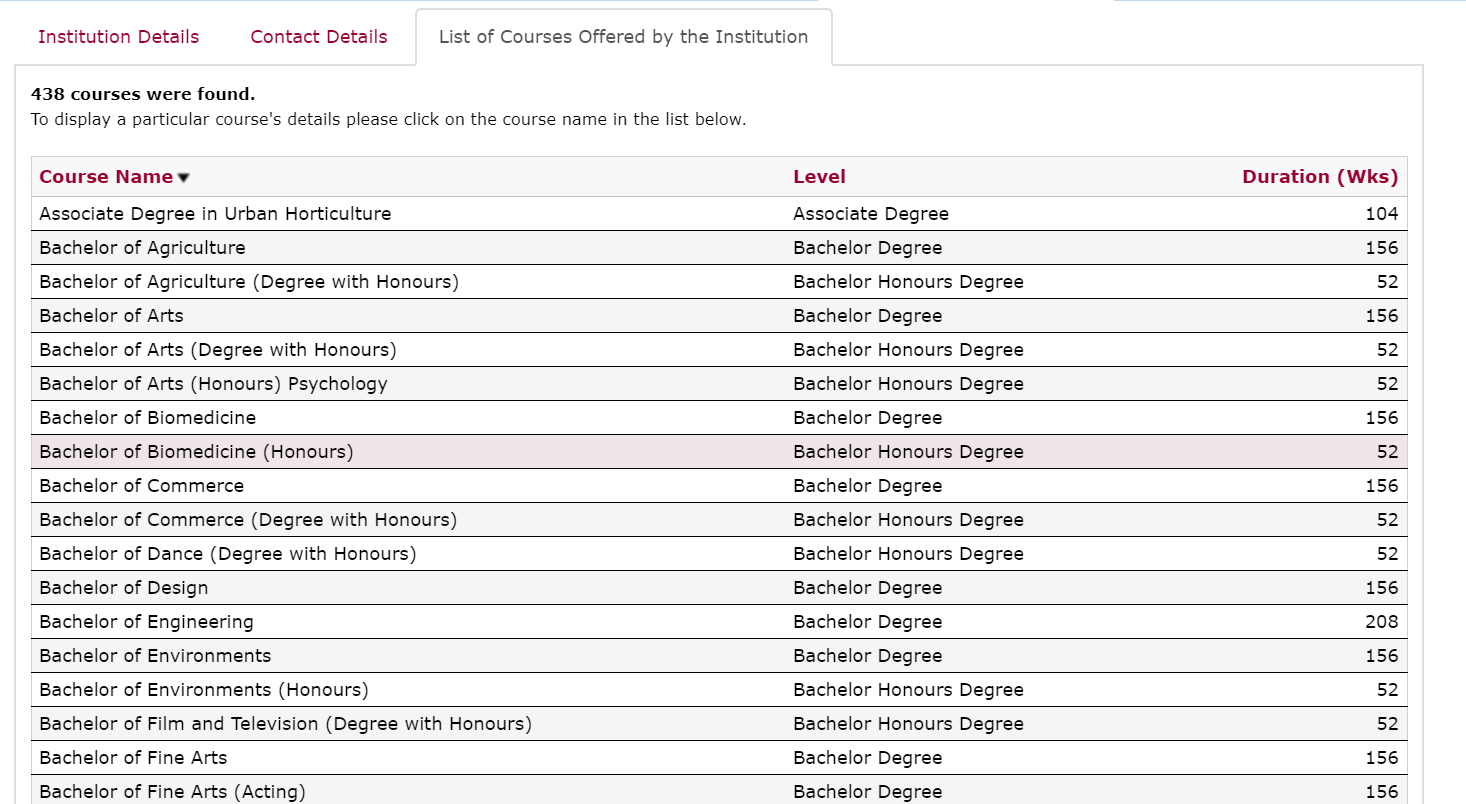Image resolution: width=1466 pixels, height=804 pixels.
Task: Open the Bachelor of Agriculture course
Action: point(142,248)
